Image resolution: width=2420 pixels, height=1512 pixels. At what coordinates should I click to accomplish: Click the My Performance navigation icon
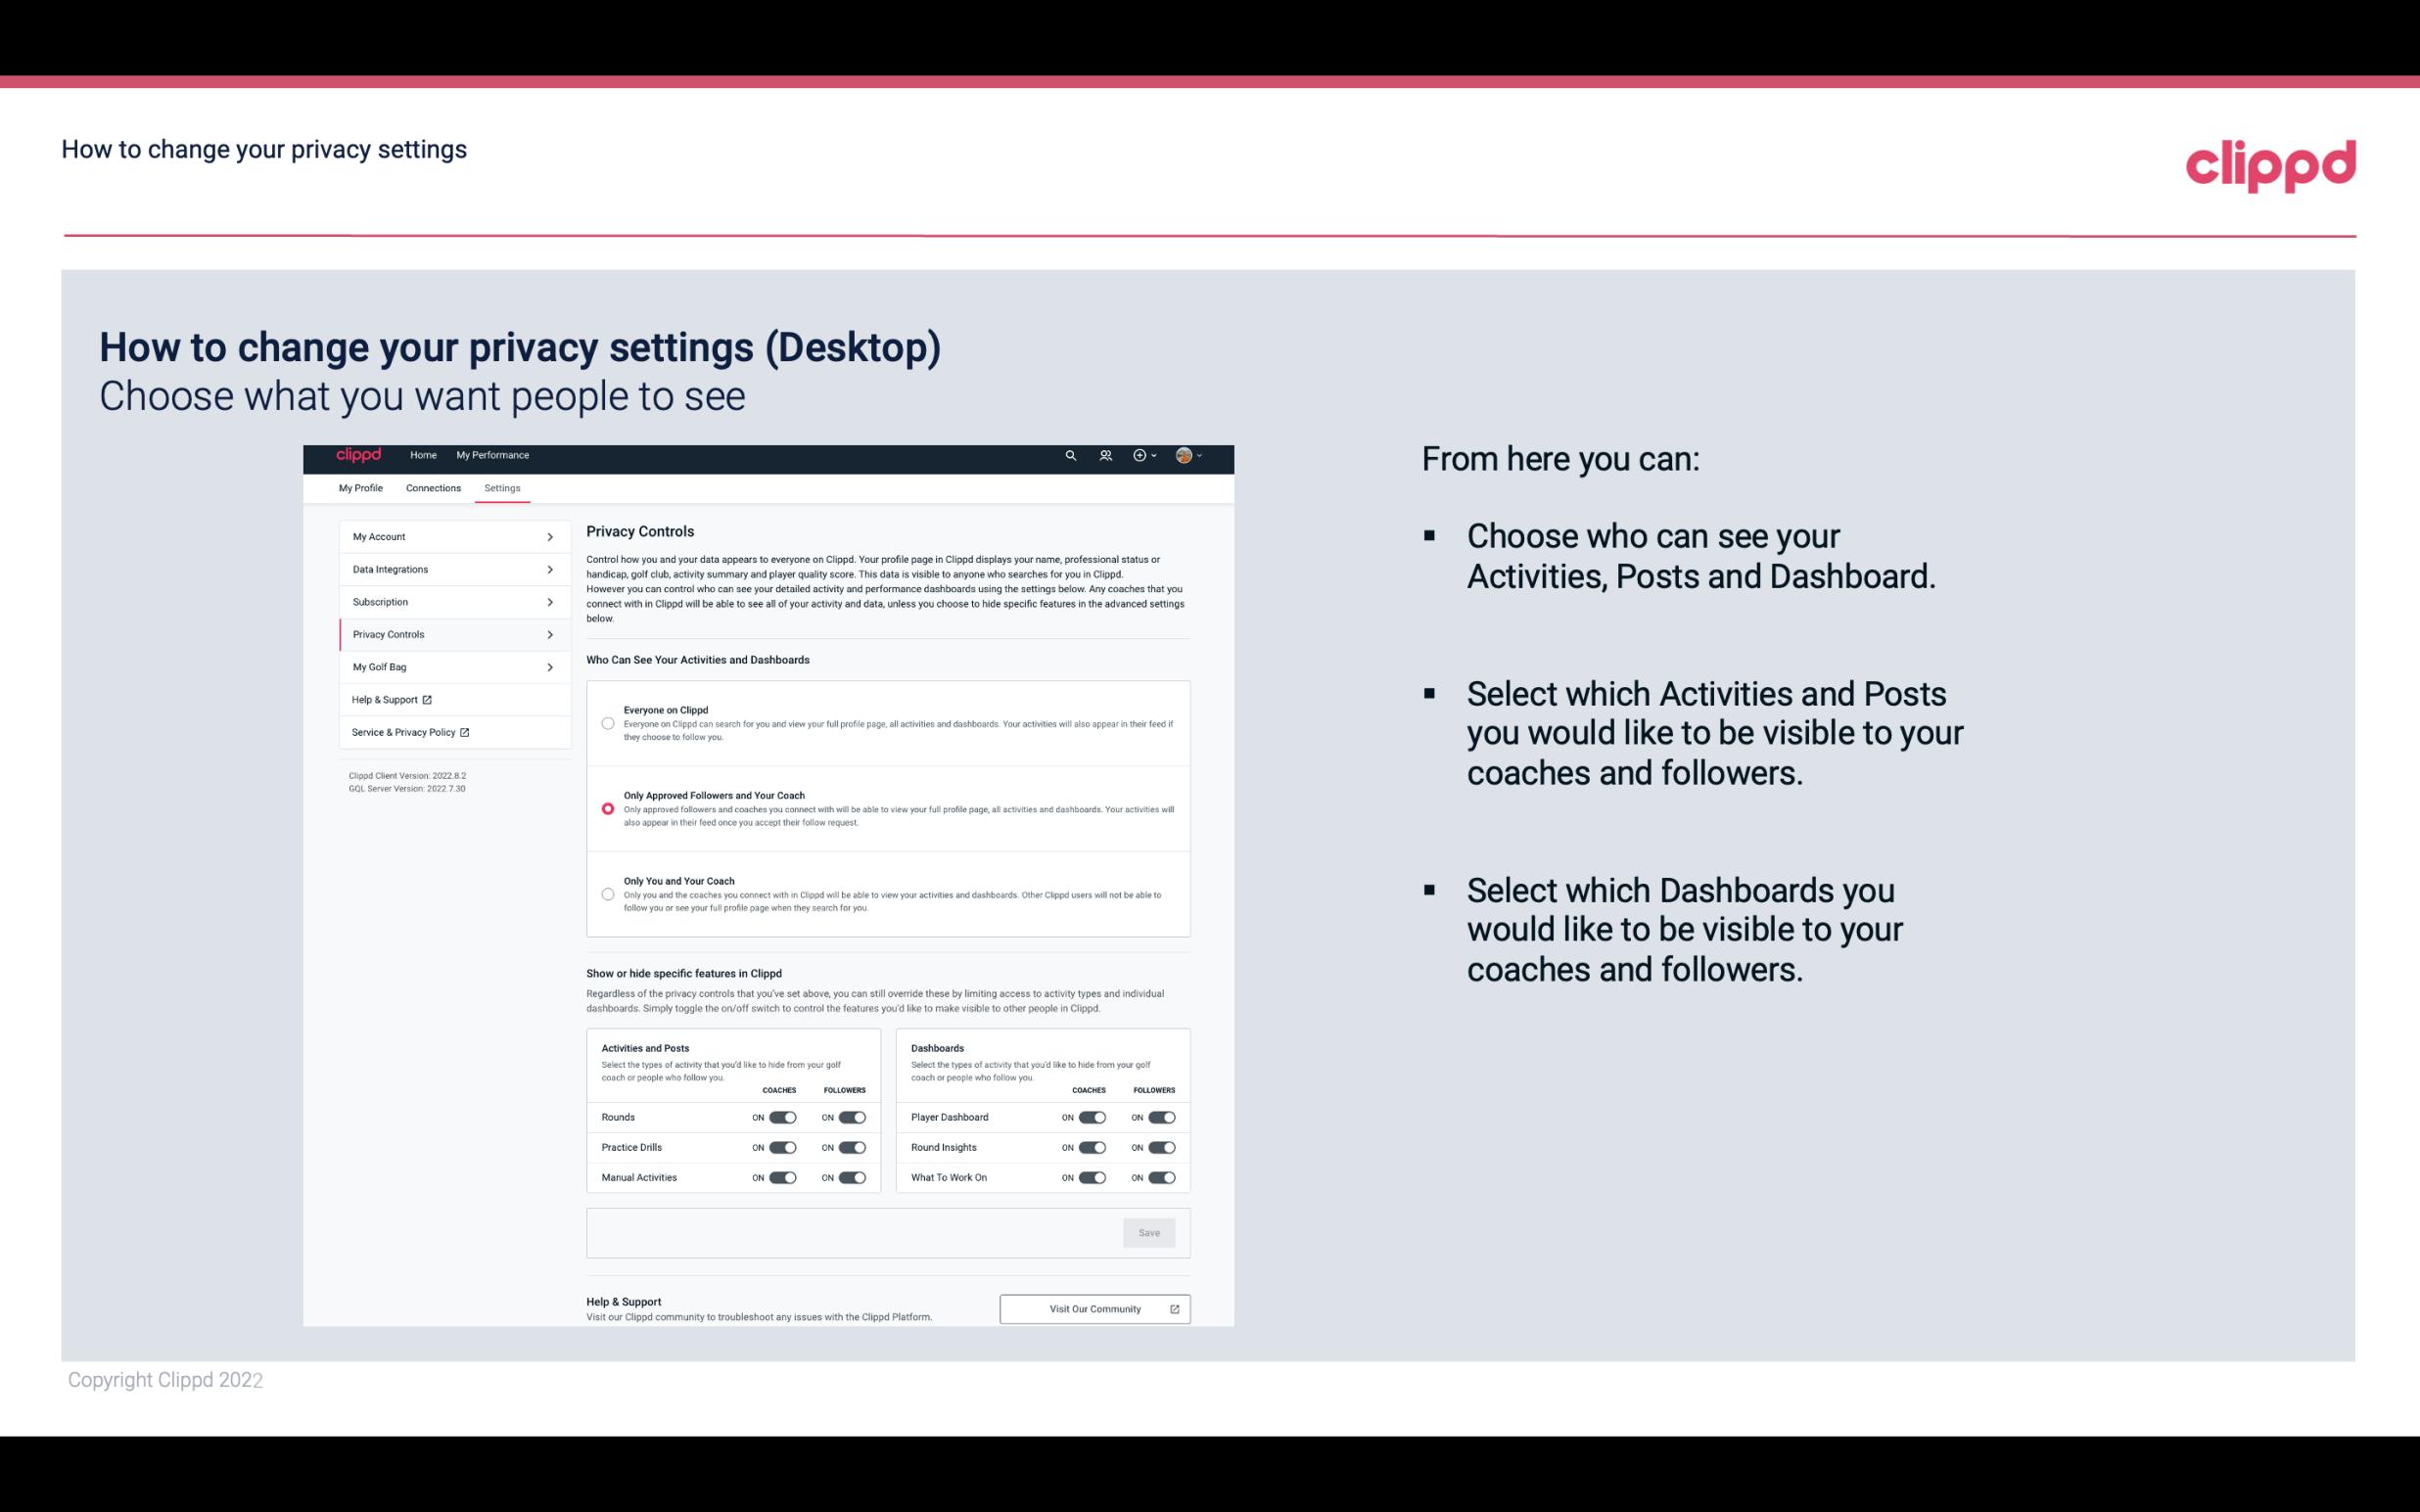pyautogui.click(x=493, y=455)
